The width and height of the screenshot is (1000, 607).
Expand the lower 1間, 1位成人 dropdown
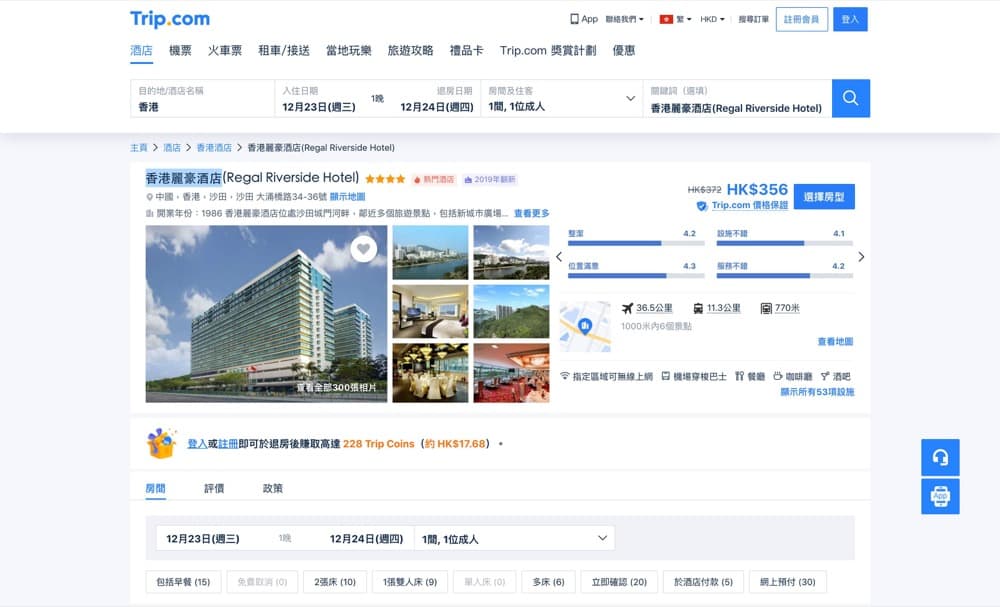tap(515, 539)
